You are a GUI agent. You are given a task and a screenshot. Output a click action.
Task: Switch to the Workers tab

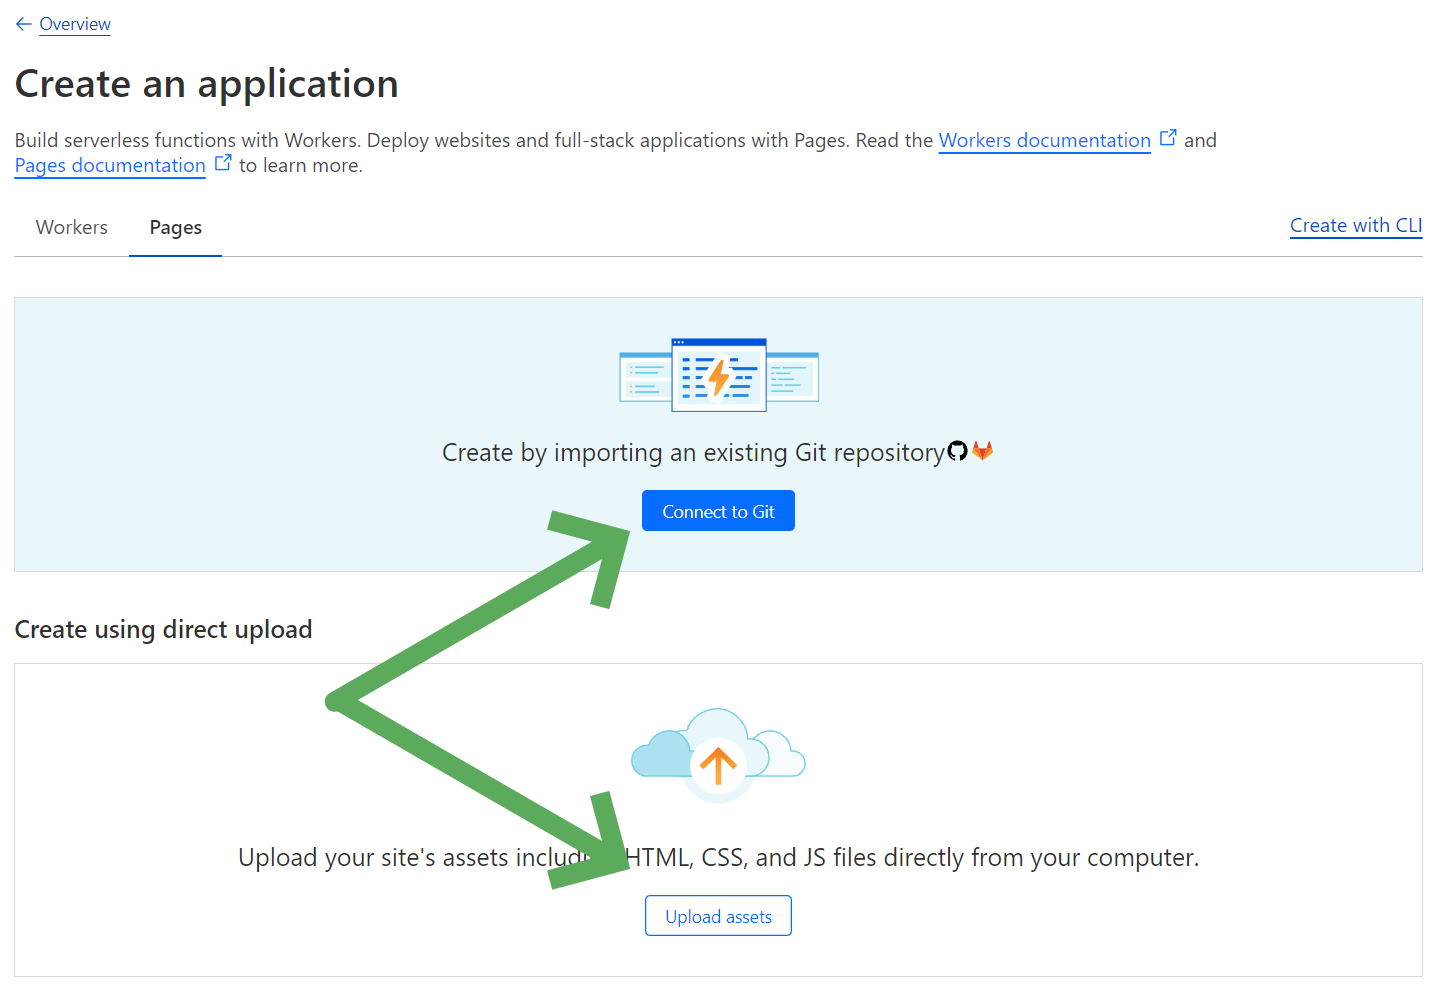tap(72, 227)
